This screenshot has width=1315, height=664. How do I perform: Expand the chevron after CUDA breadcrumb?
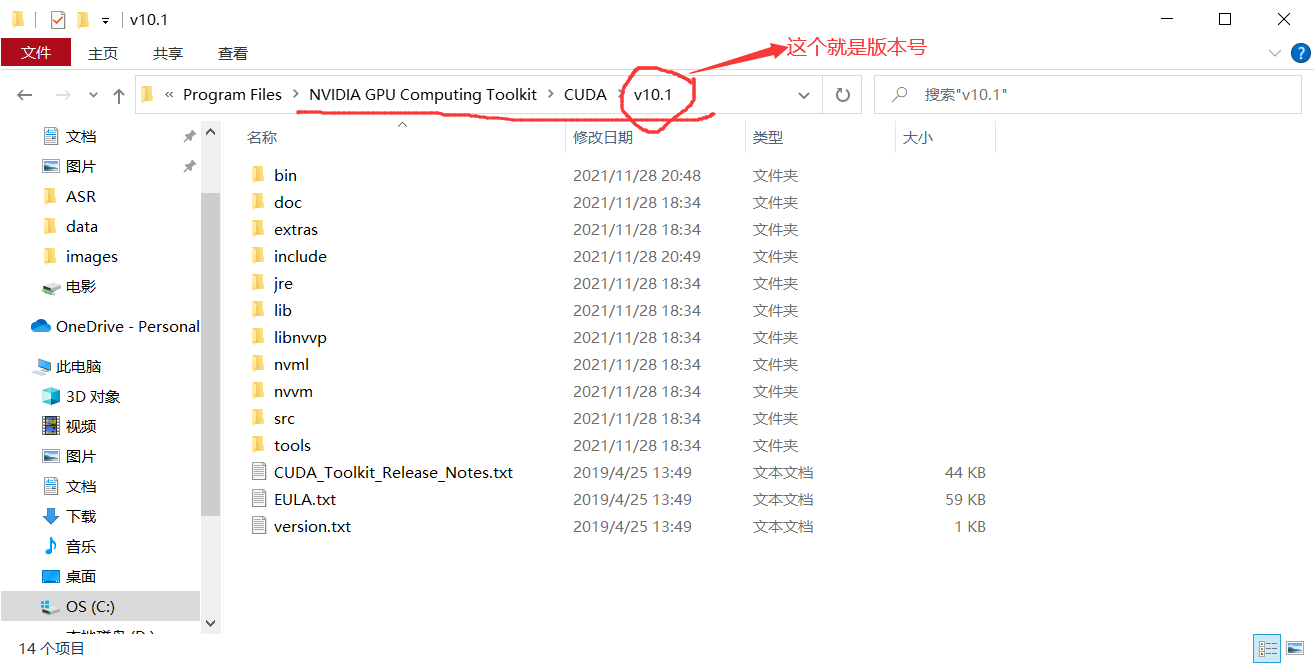coord(620,94)
